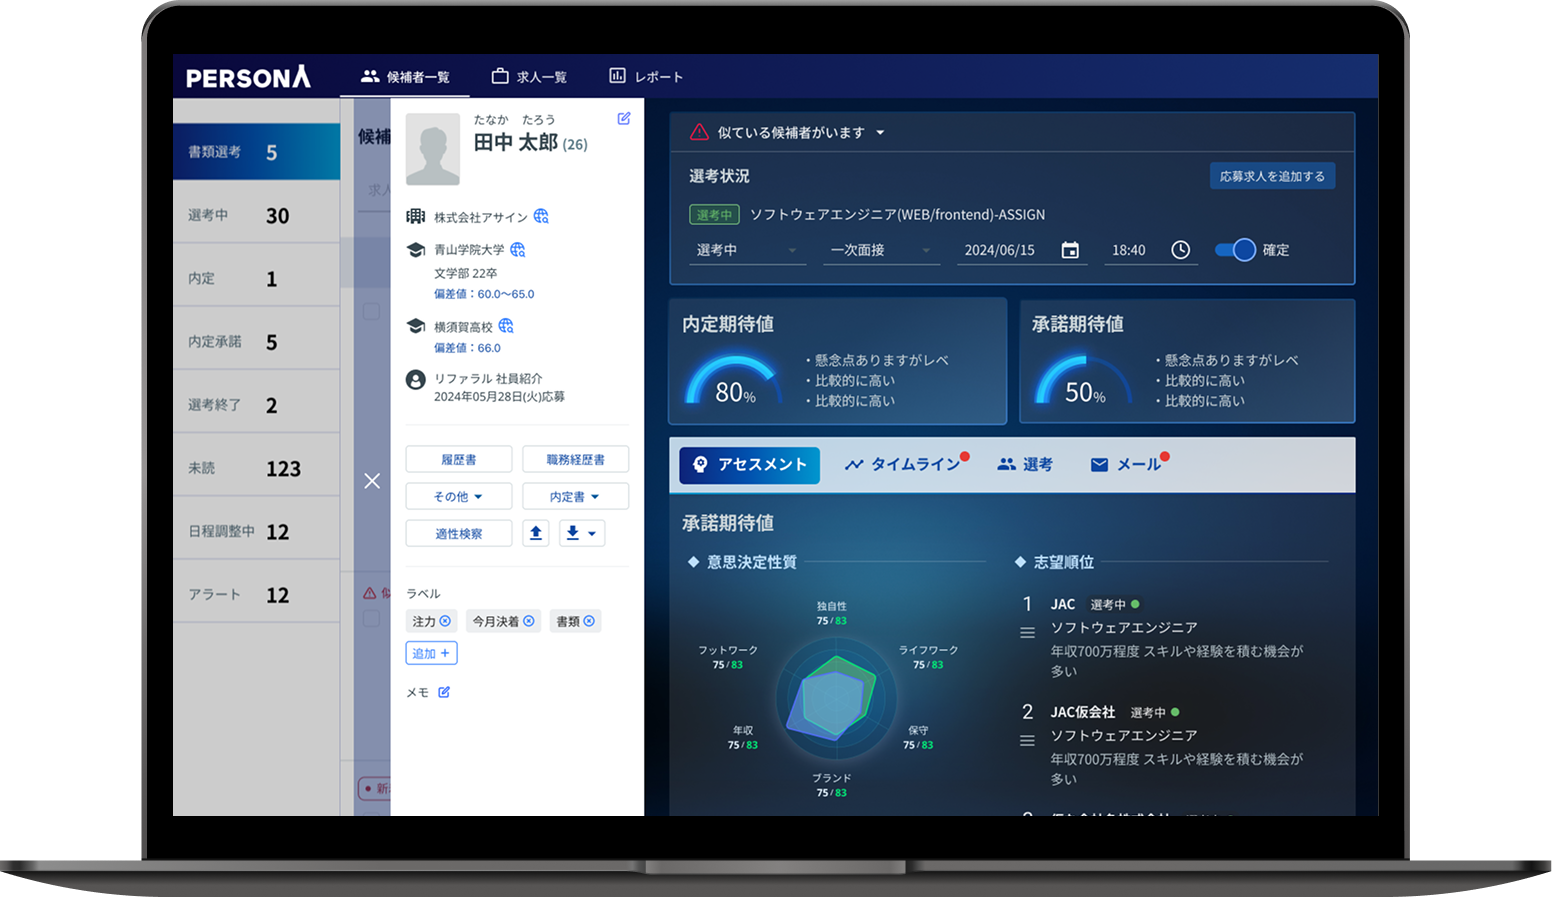Image resolution: width=1552 pixels, height=898 pixels.
Task: Switch to the メール tab
Action: (x=1127, y=465)
